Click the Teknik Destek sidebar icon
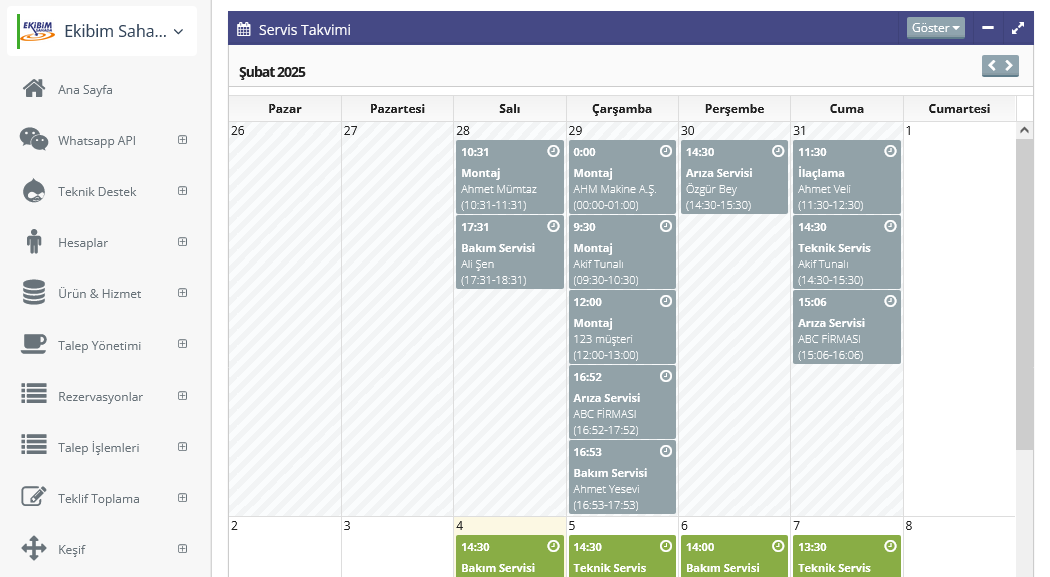The height and width of the screenshot is (577, 1050). 34,191
